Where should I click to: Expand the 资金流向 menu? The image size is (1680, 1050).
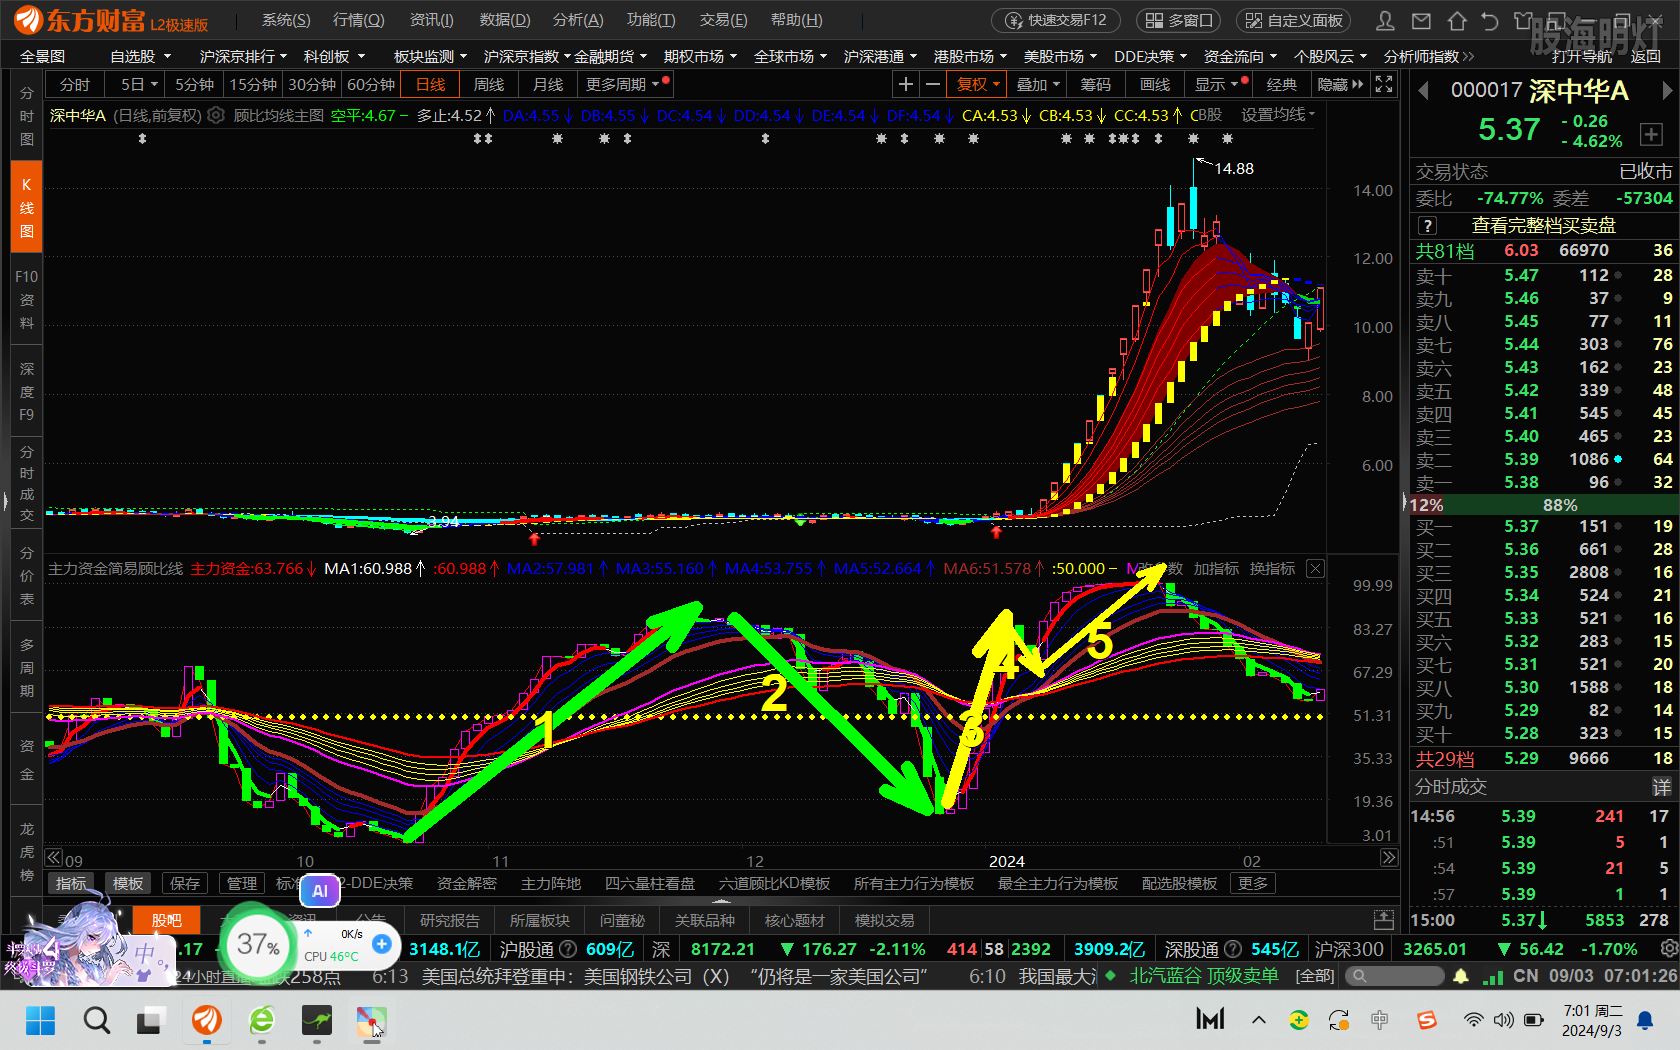[x=1240, y=56]
